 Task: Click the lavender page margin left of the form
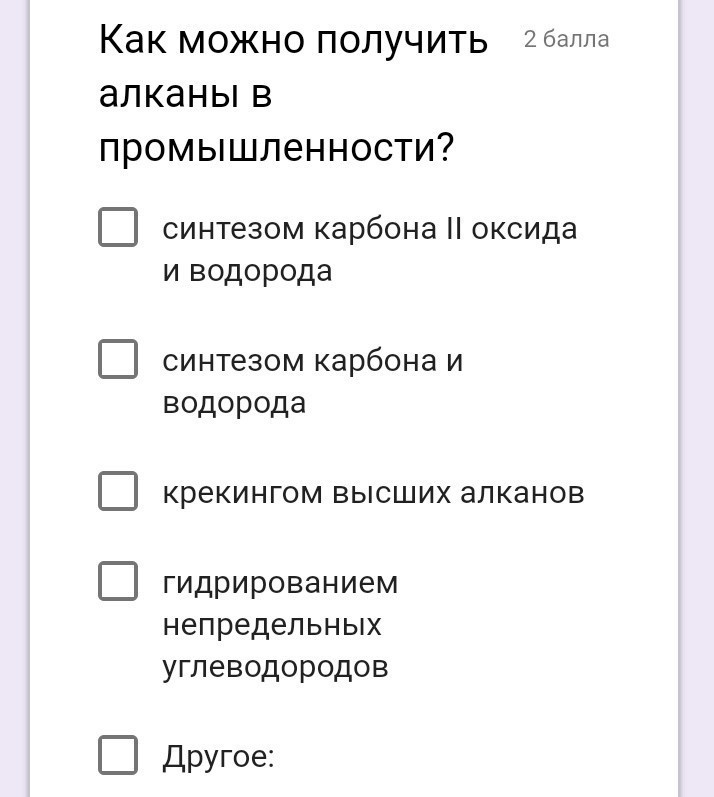(x=14, y=400)
